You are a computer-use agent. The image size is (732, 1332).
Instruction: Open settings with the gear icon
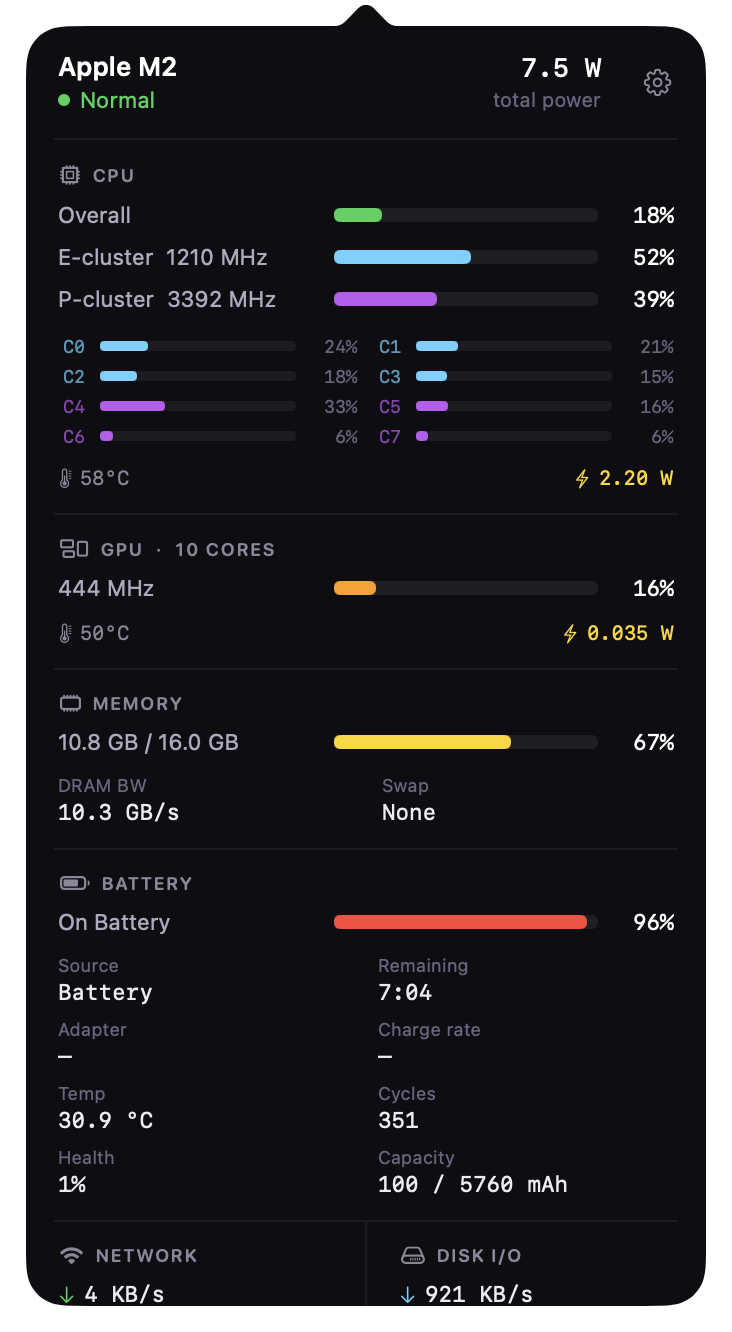coord(657,82)
